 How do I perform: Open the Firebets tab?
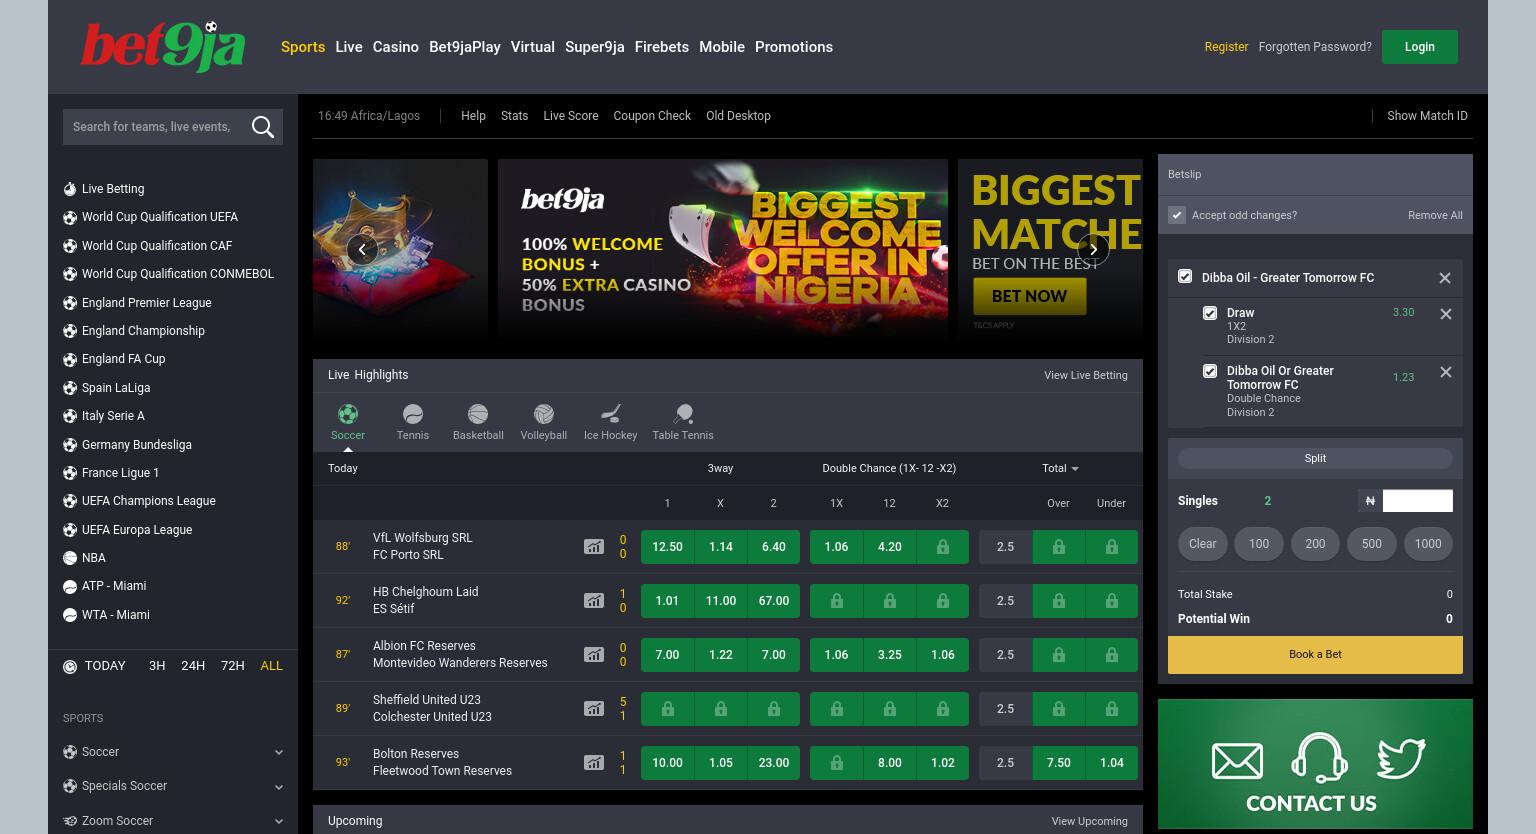(x=662, y=47)
